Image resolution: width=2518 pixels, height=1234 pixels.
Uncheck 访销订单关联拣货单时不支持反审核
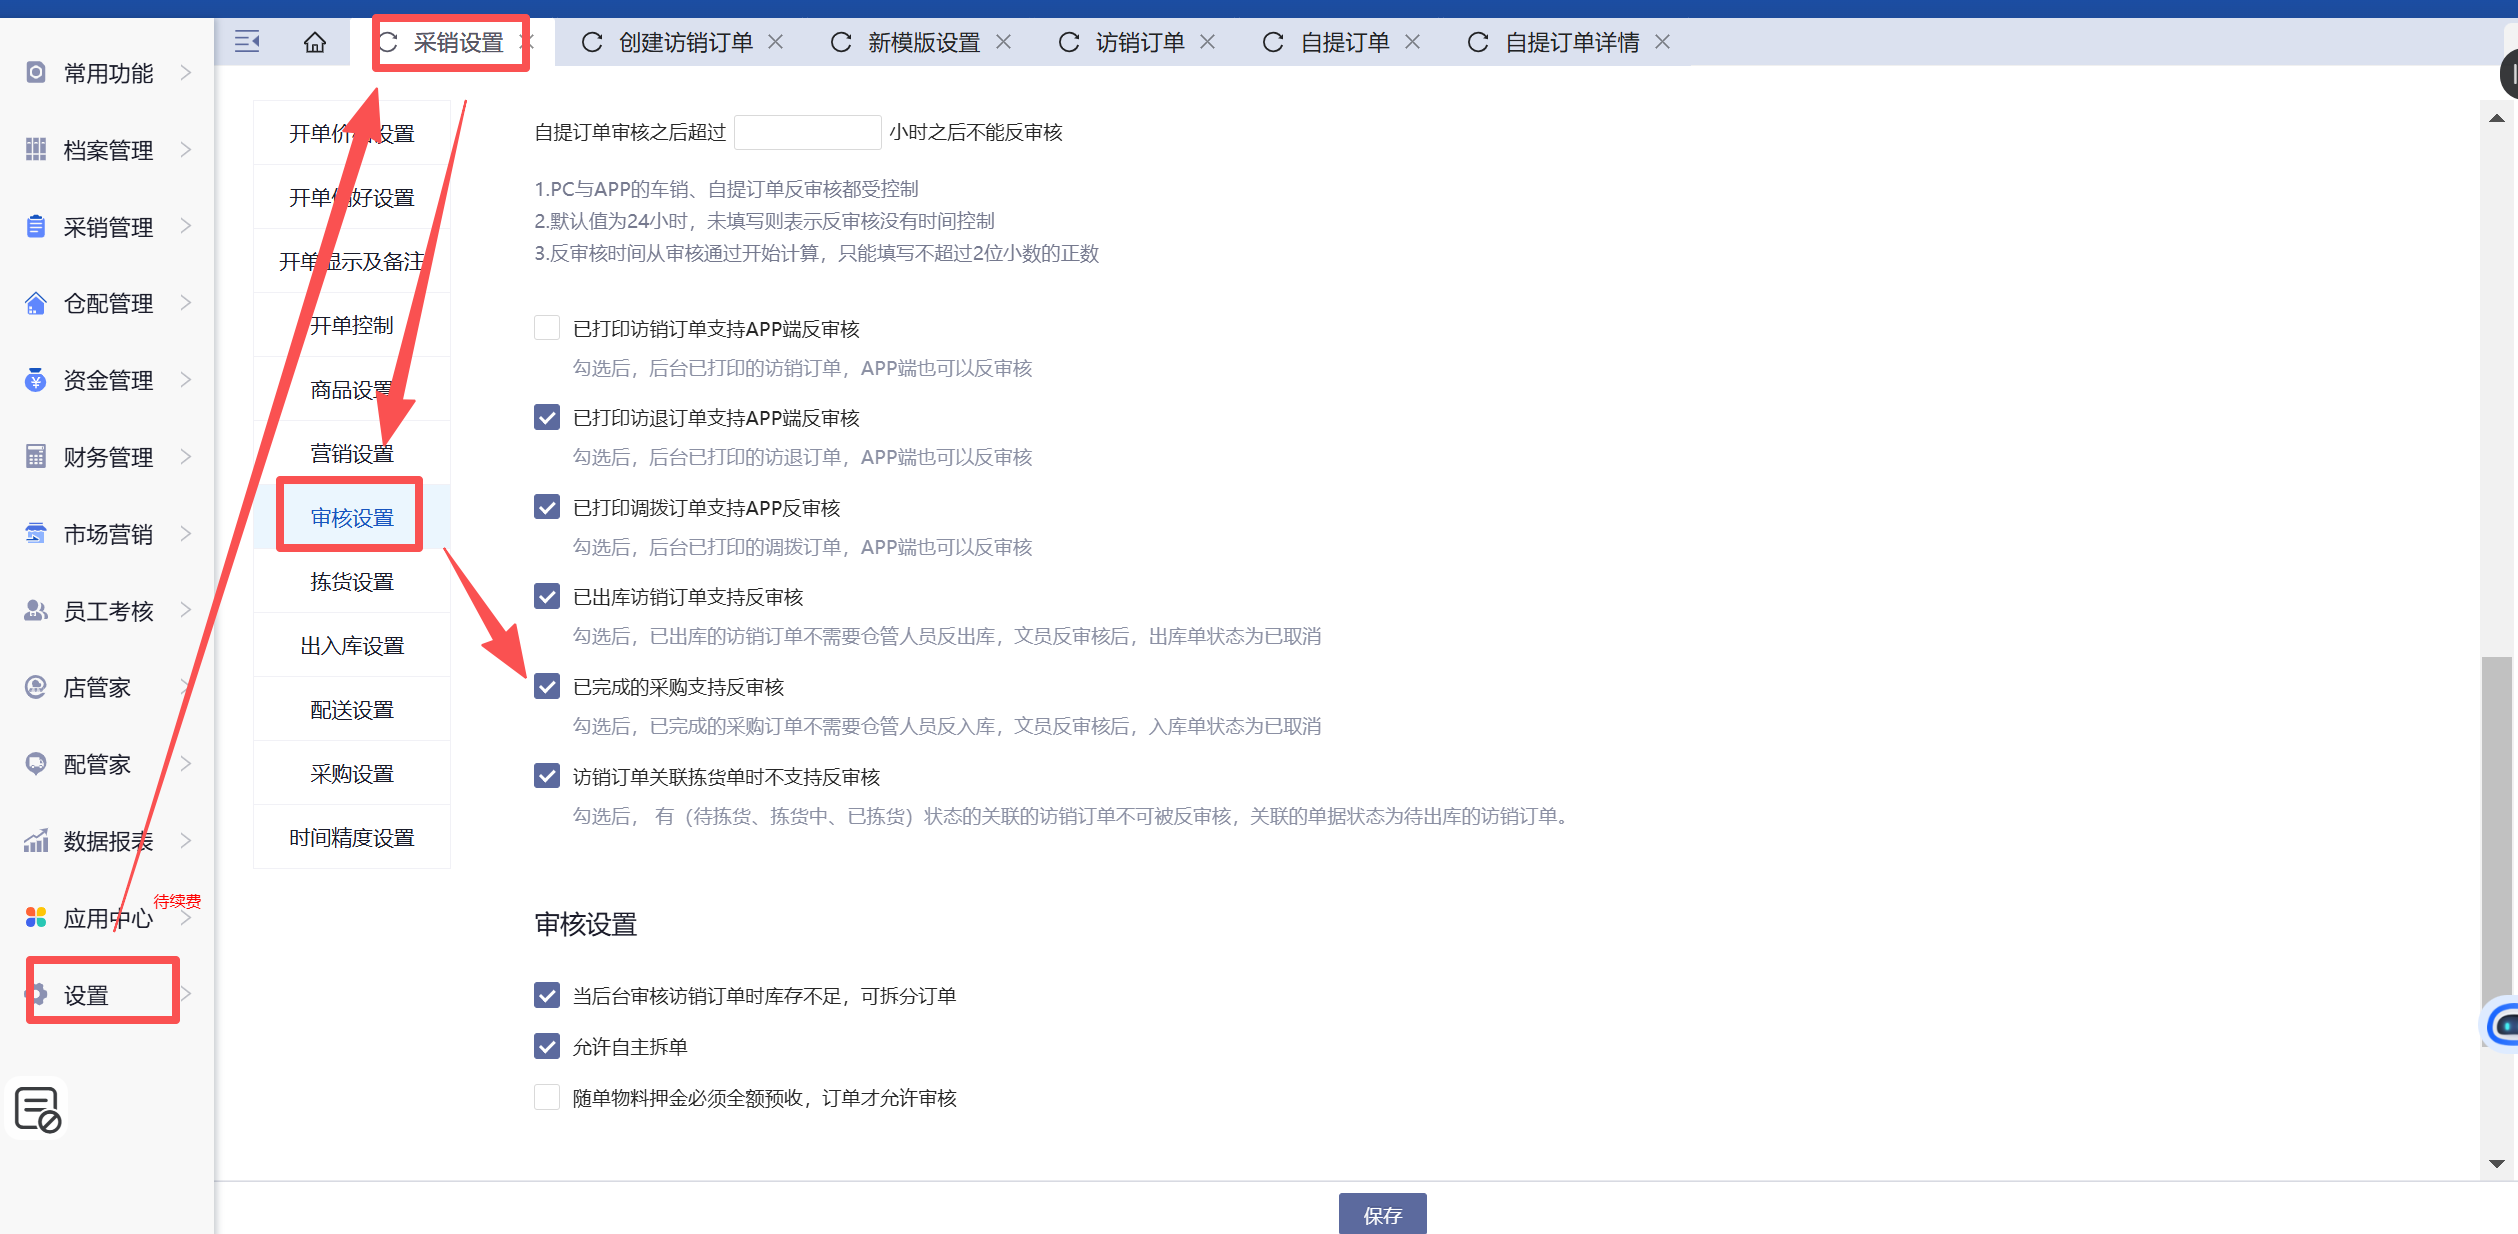547,776
